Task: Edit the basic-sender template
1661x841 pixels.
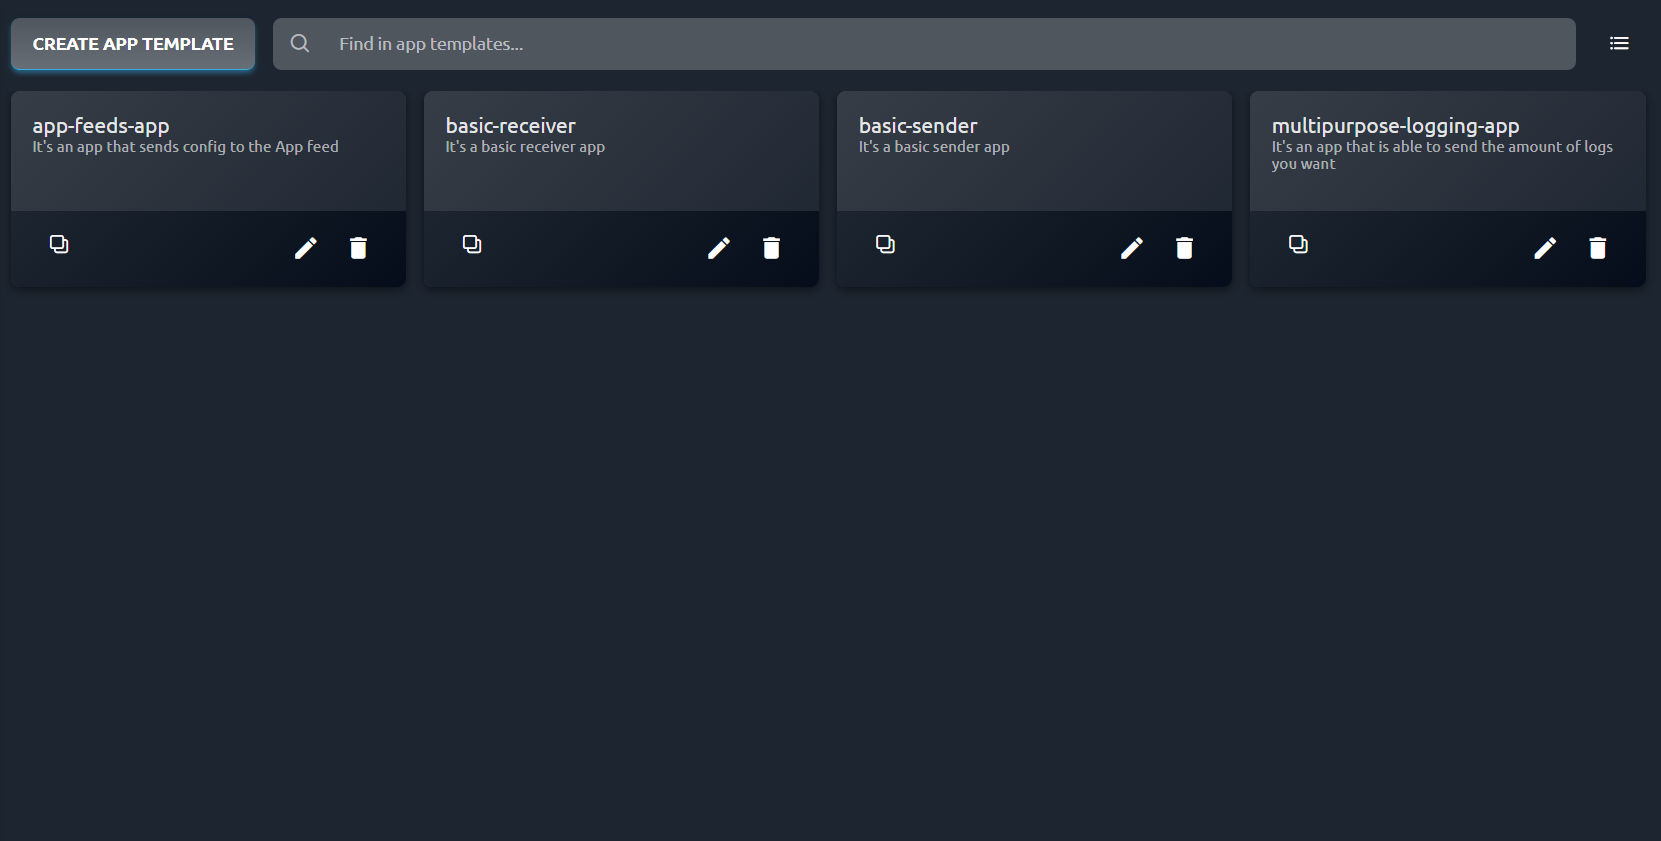Action: [1132, 248]
